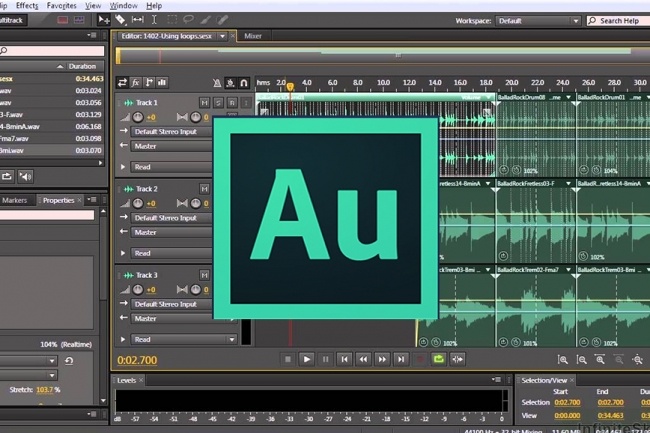Show the Inputs/Outputs track controls
The width and height of the screenshot is (650, 433).
pos(122,82)
